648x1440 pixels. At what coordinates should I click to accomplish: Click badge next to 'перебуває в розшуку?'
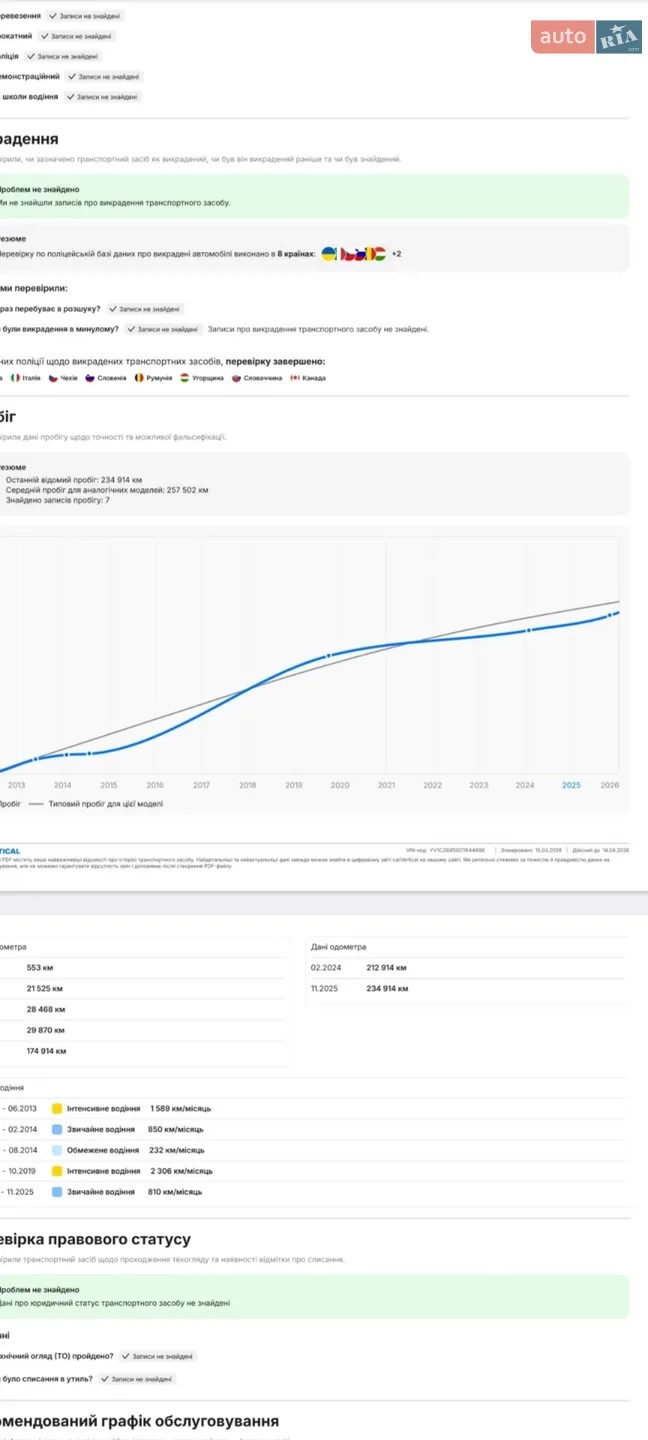coord(145,309)
